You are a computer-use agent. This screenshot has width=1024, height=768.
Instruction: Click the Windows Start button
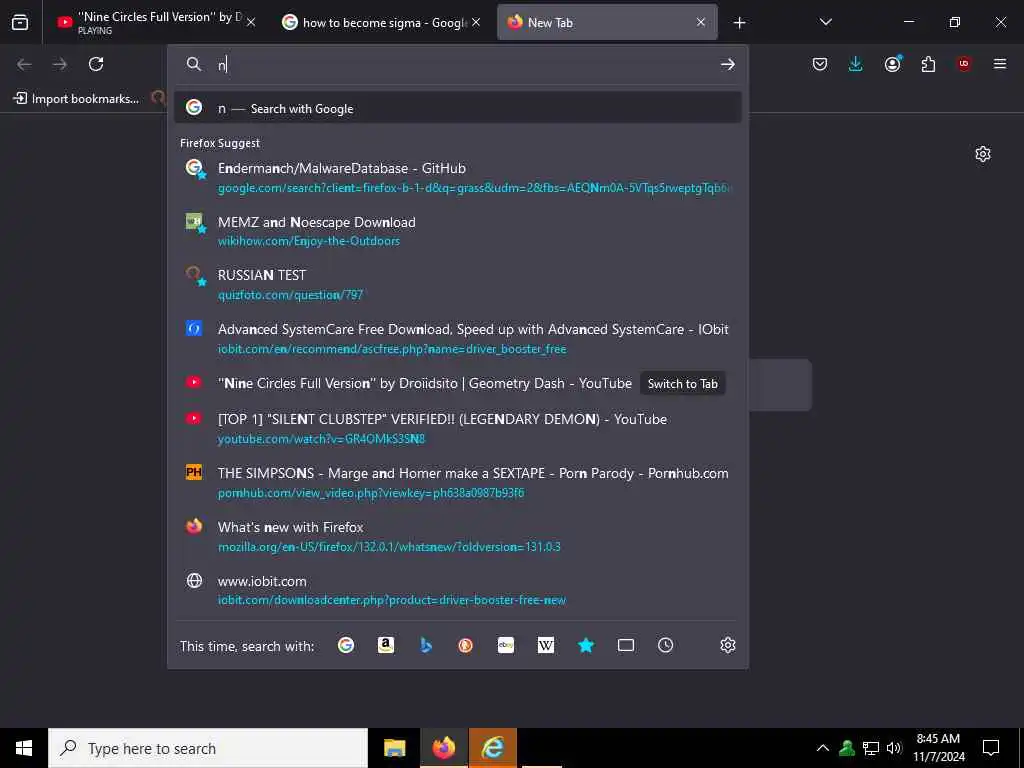pyautogui.click(x=24, y=748)
